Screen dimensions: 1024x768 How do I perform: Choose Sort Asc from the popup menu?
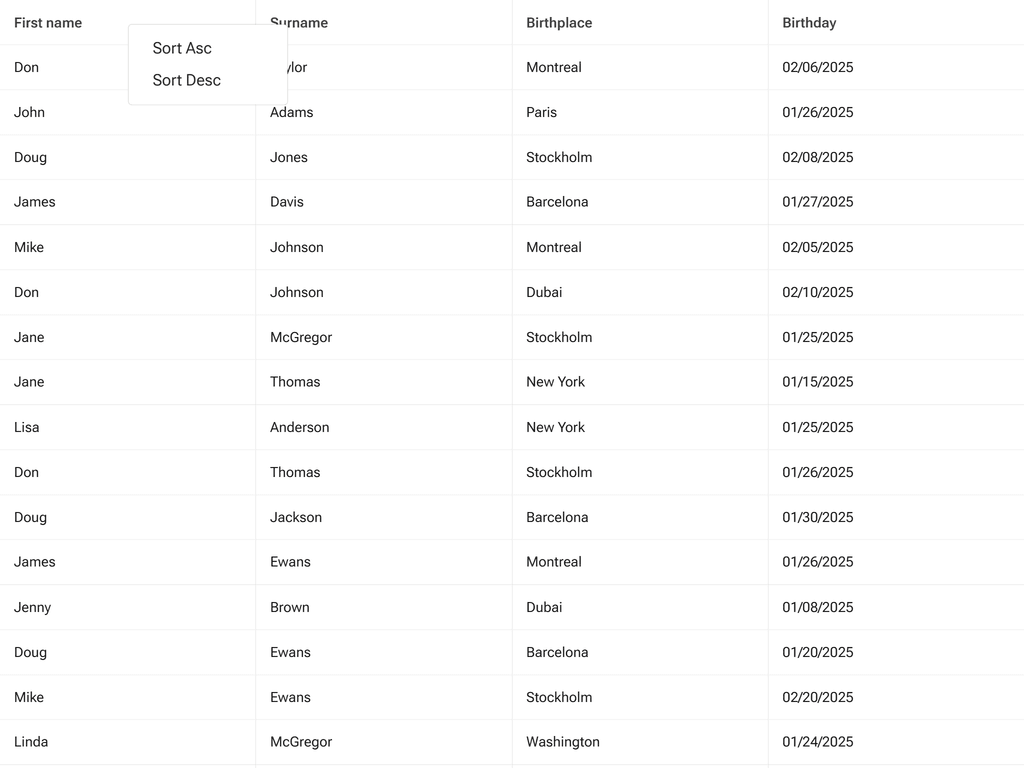click(x=182, y=48)
